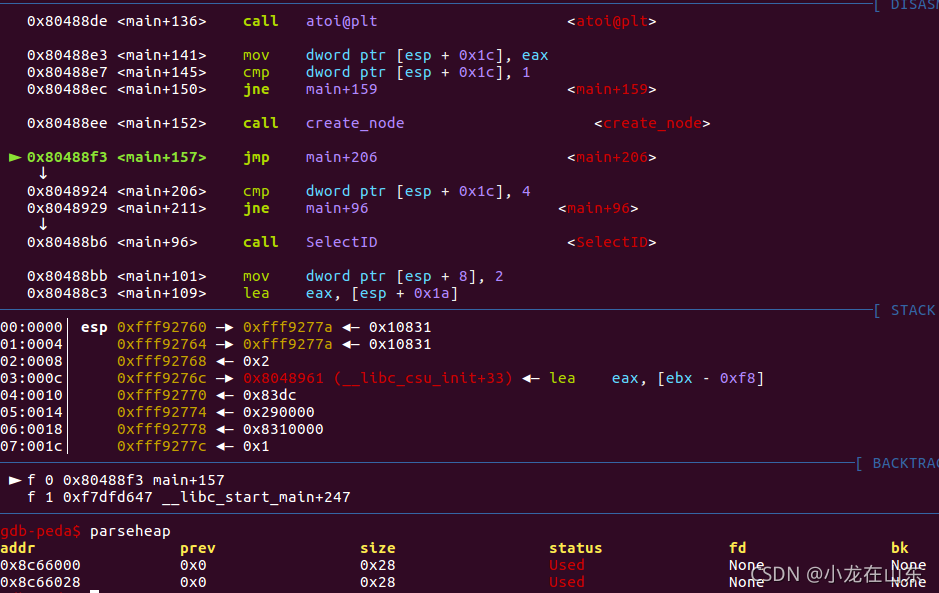Click the SelectID call operand

342,242
